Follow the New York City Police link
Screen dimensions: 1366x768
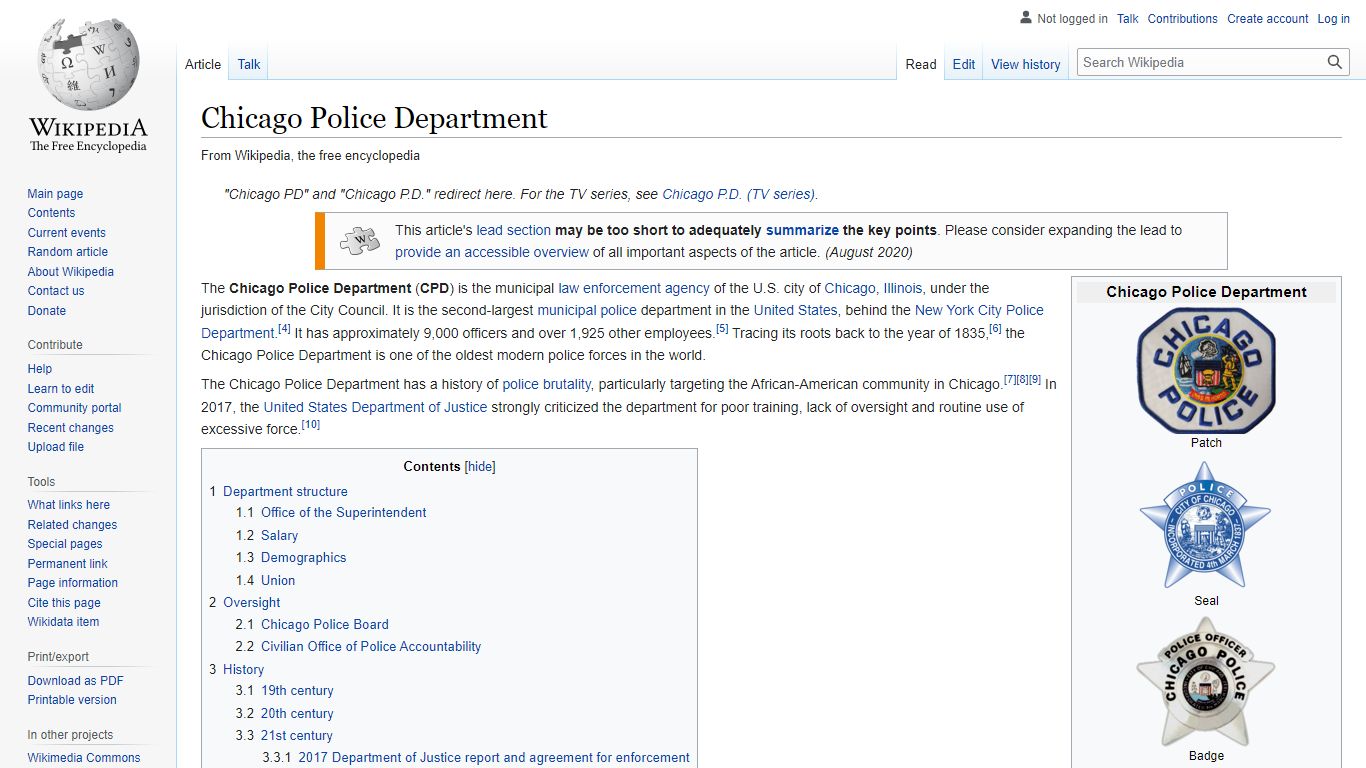(x=979, y=310)
